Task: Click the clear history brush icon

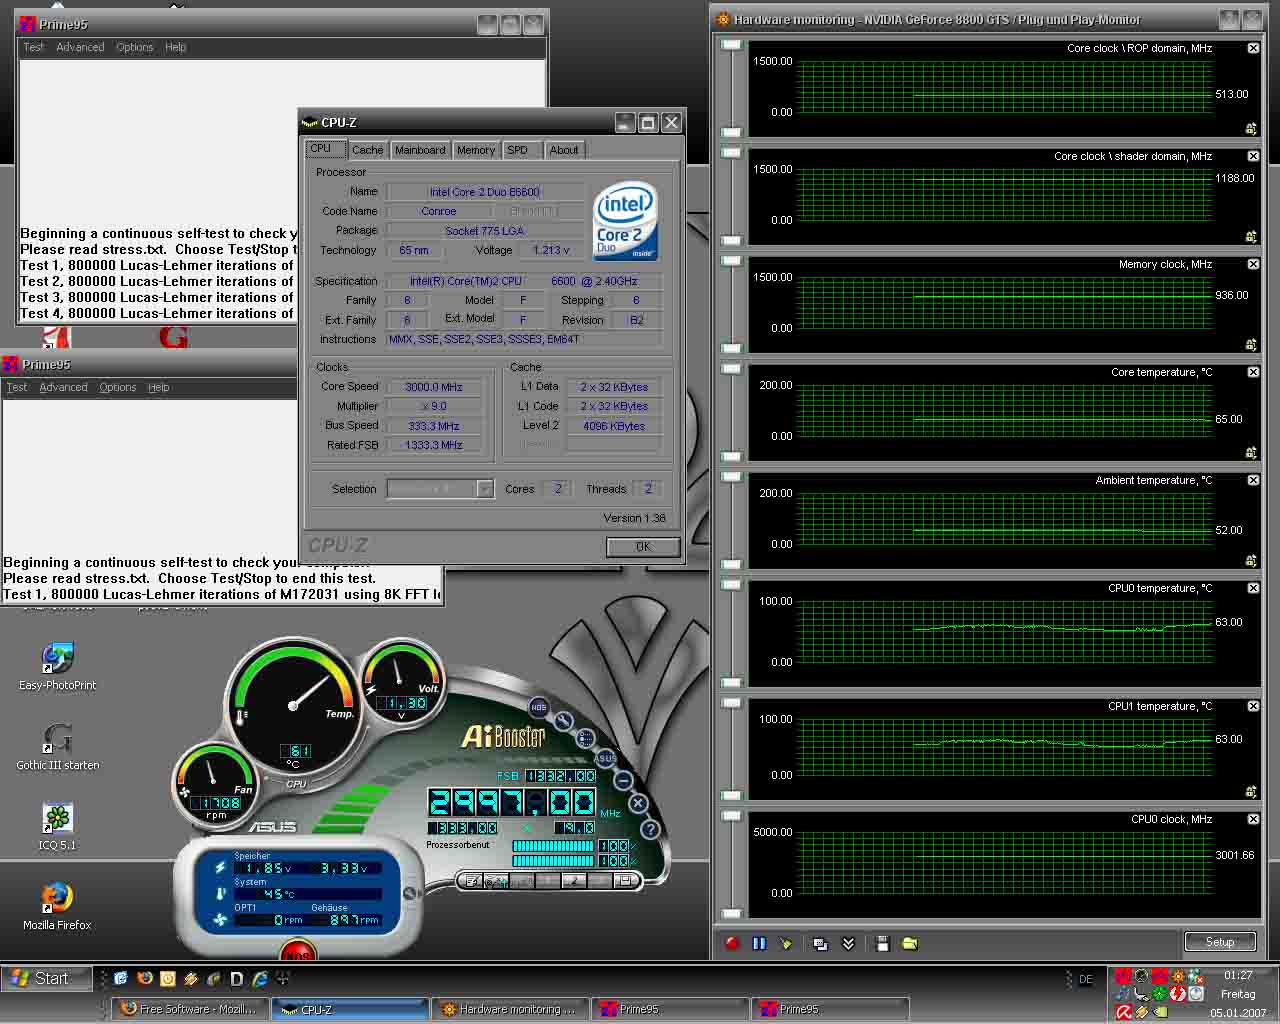Action: tap(786, 943)
